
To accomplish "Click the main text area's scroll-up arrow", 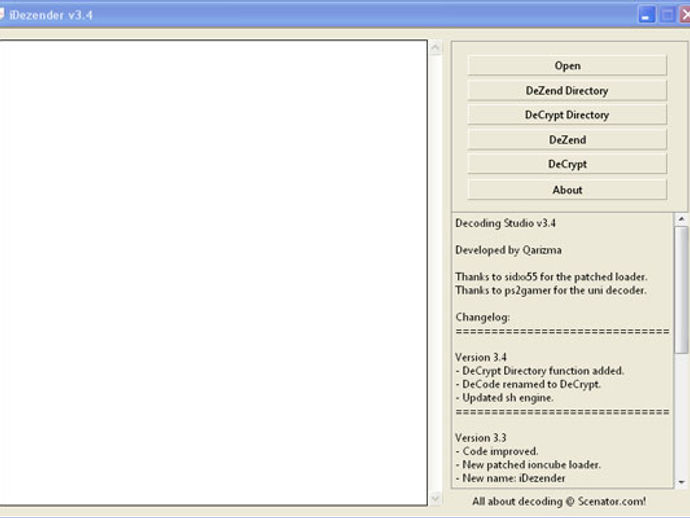I will (x=435, y=48).
